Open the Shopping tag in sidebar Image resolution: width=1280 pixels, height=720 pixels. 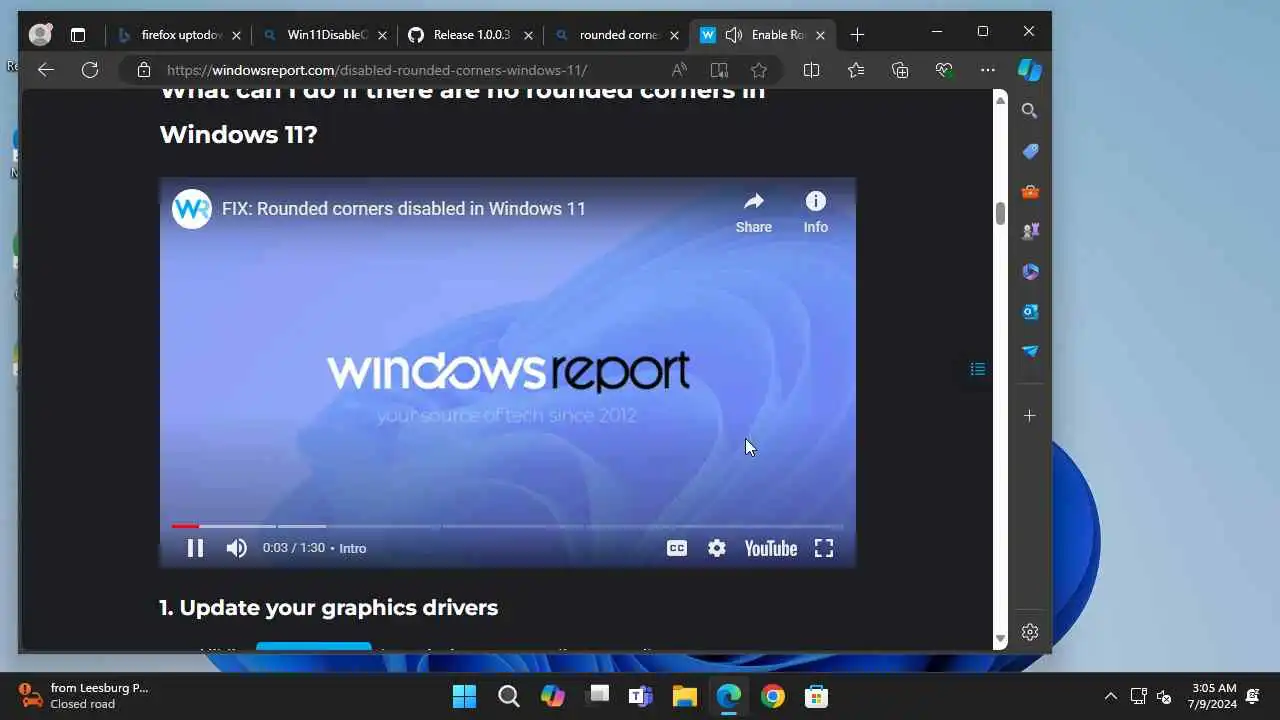(1030, 151)
